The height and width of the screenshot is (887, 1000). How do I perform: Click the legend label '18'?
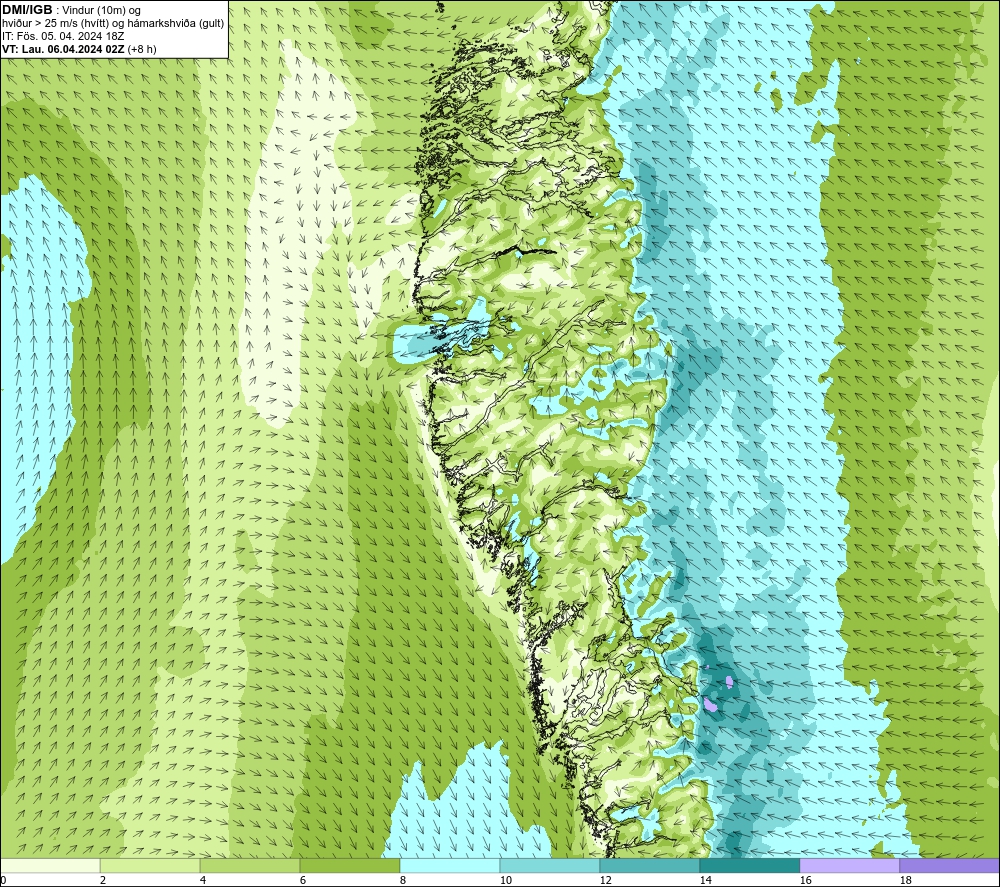906,881
